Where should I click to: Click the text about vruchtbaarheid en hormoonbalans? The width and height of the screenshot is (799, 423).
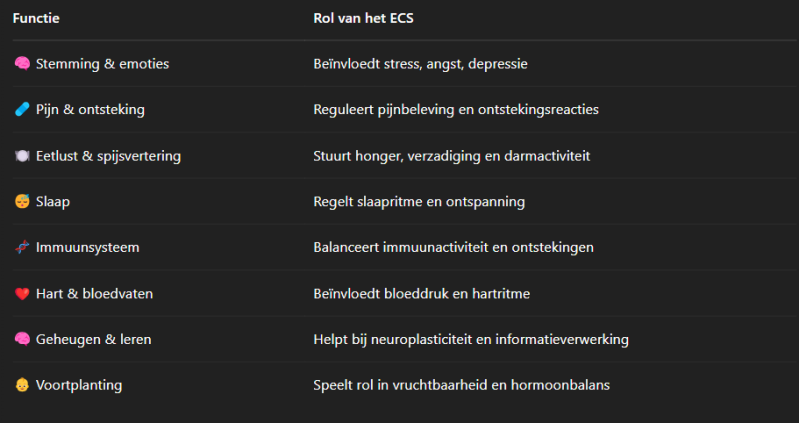pyautogui.click(x=461, y=385)
